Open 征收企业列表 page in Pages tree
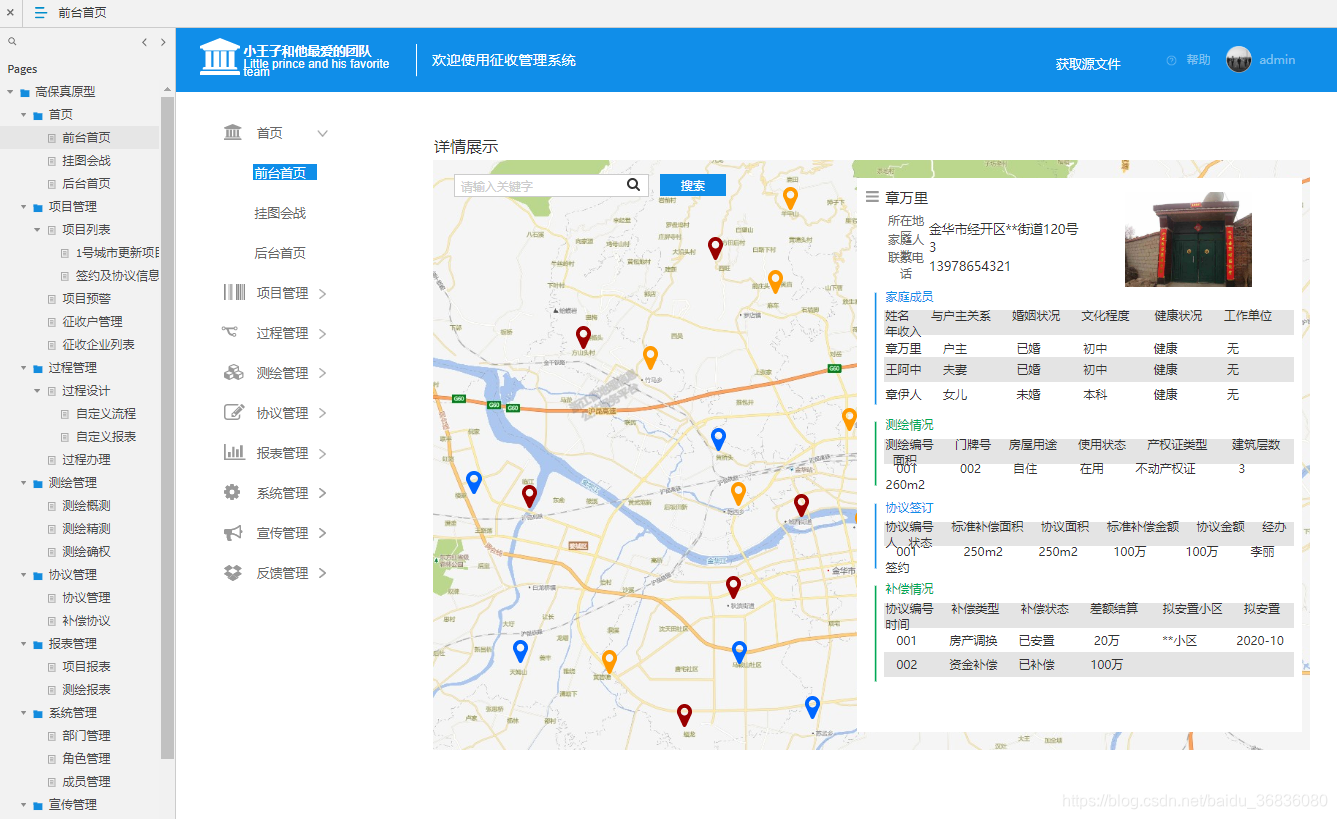The image size is (1337, 819). point(98,345)
